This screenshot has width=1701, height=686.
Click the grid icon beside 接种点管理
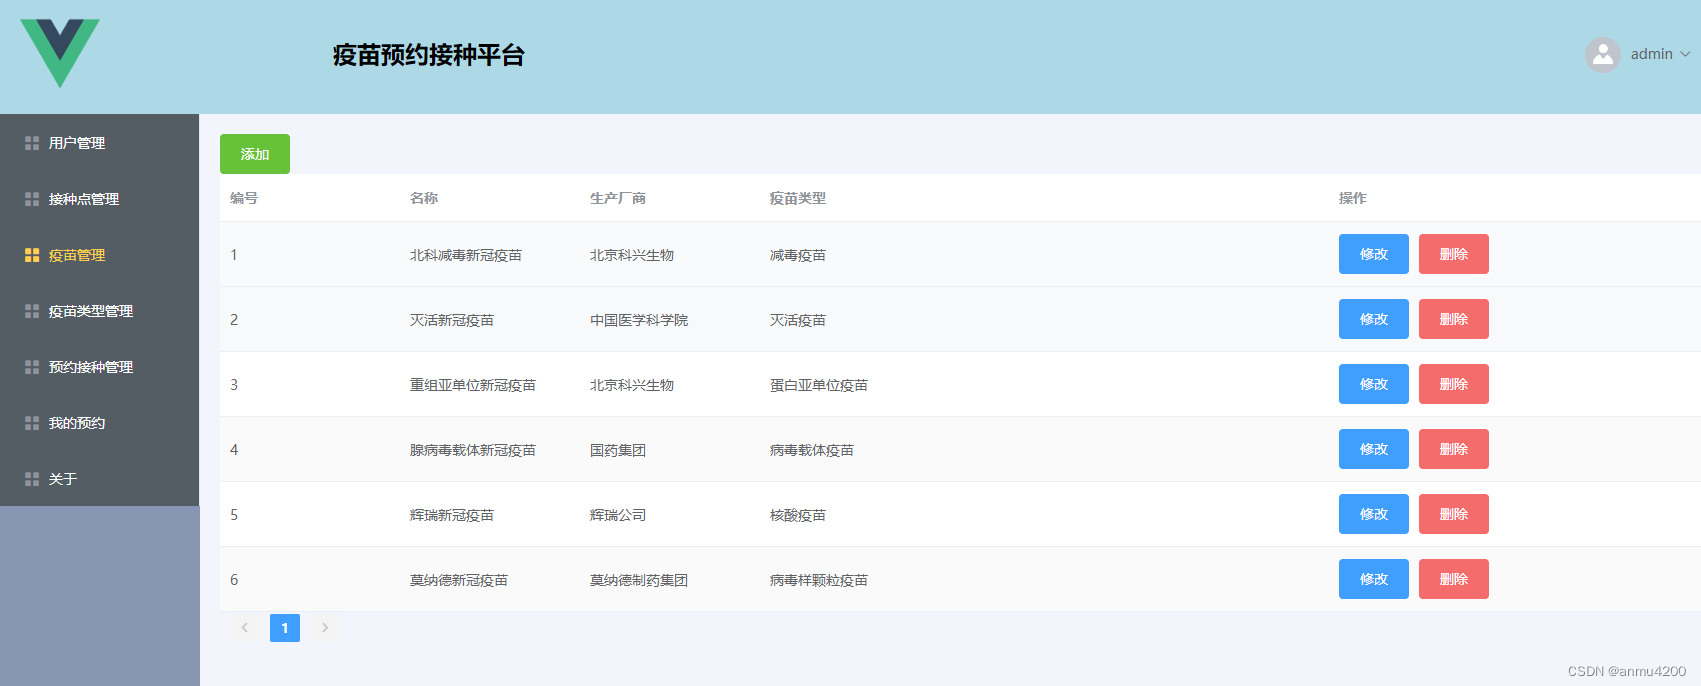[32, 199]
